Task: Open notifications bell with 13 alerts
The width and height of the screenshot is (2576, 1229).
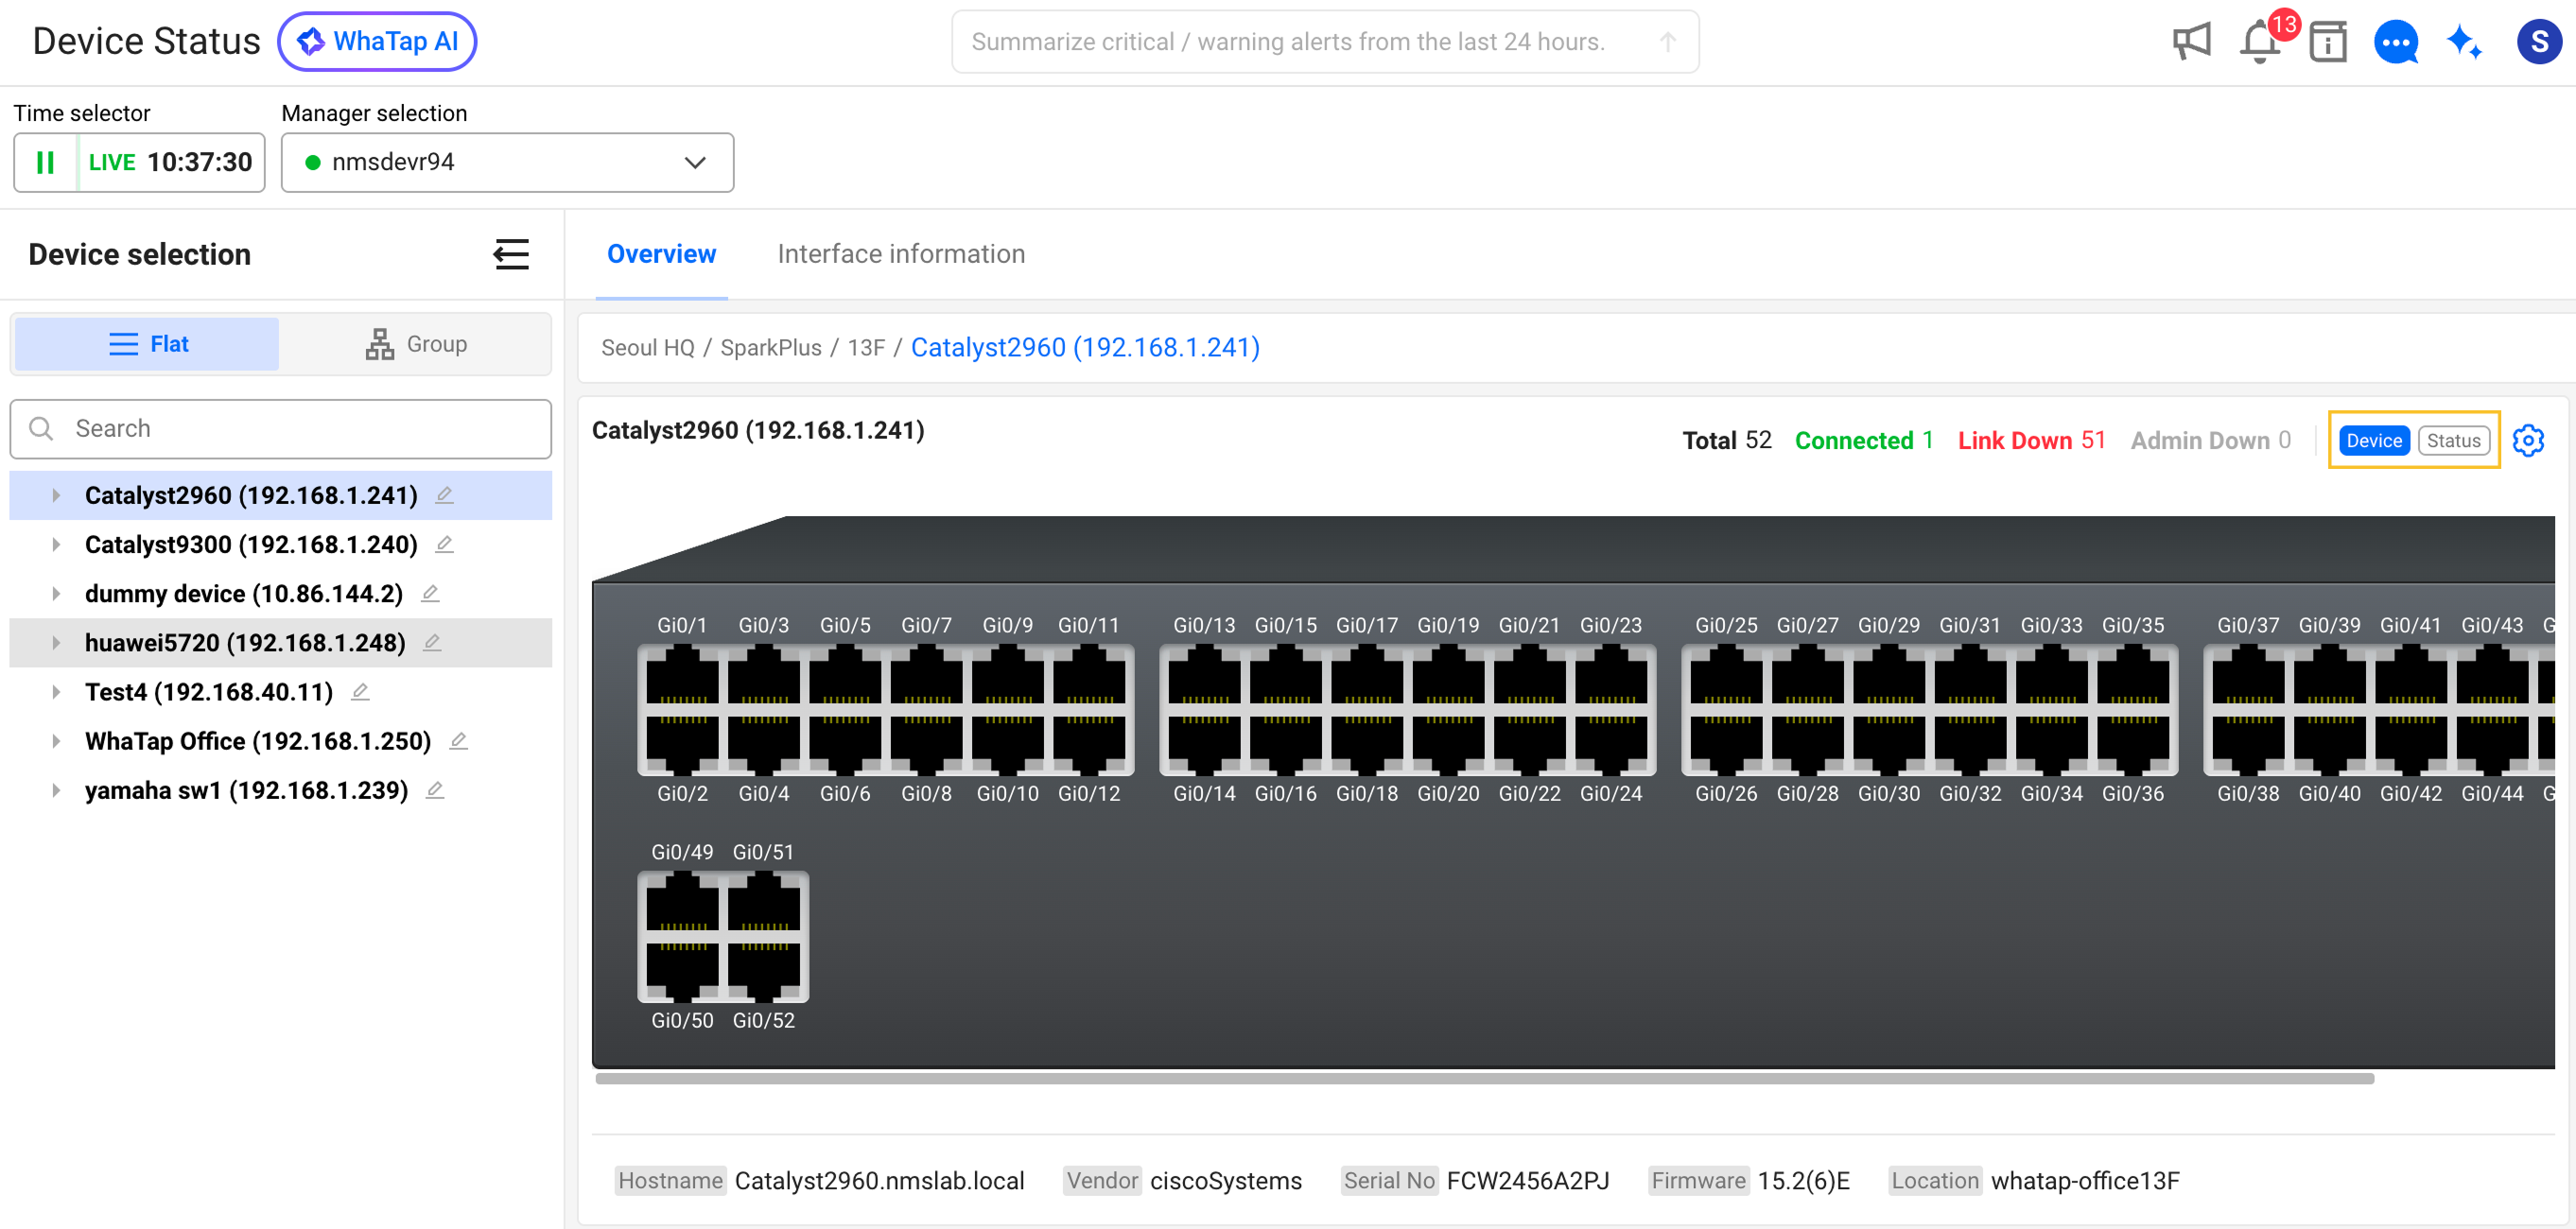Action: pos(2262,42)
